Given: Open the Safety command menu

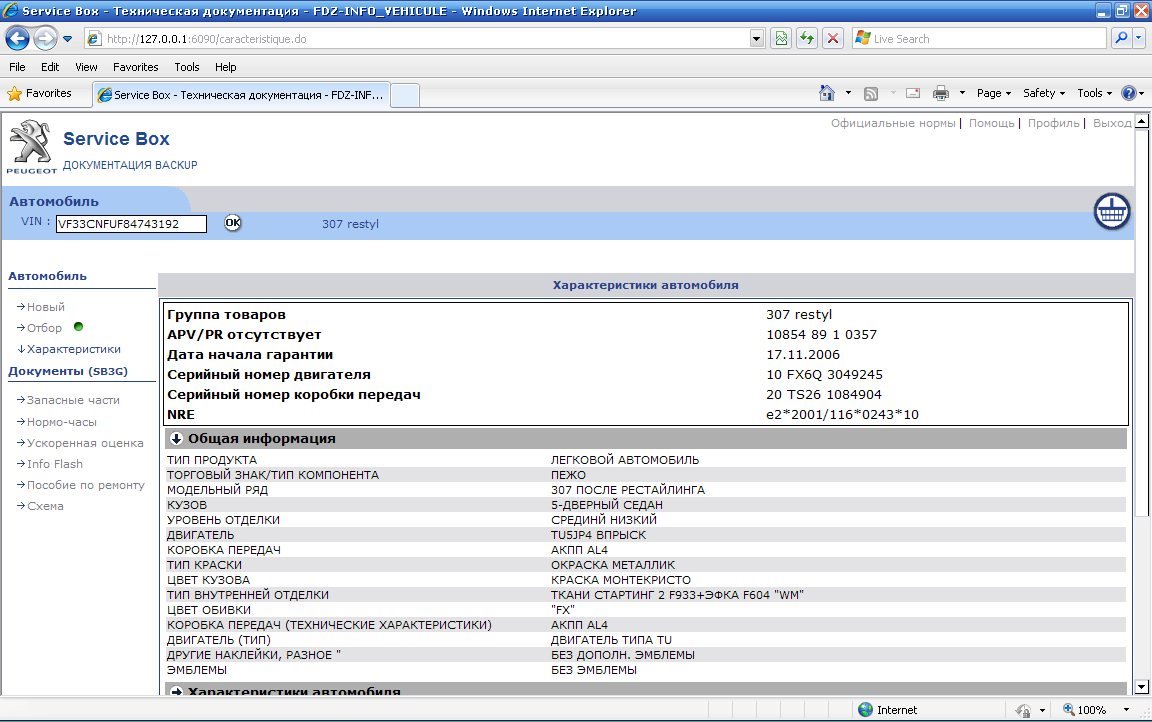Looking at the screenshot, I should [x=1043, y=93].
